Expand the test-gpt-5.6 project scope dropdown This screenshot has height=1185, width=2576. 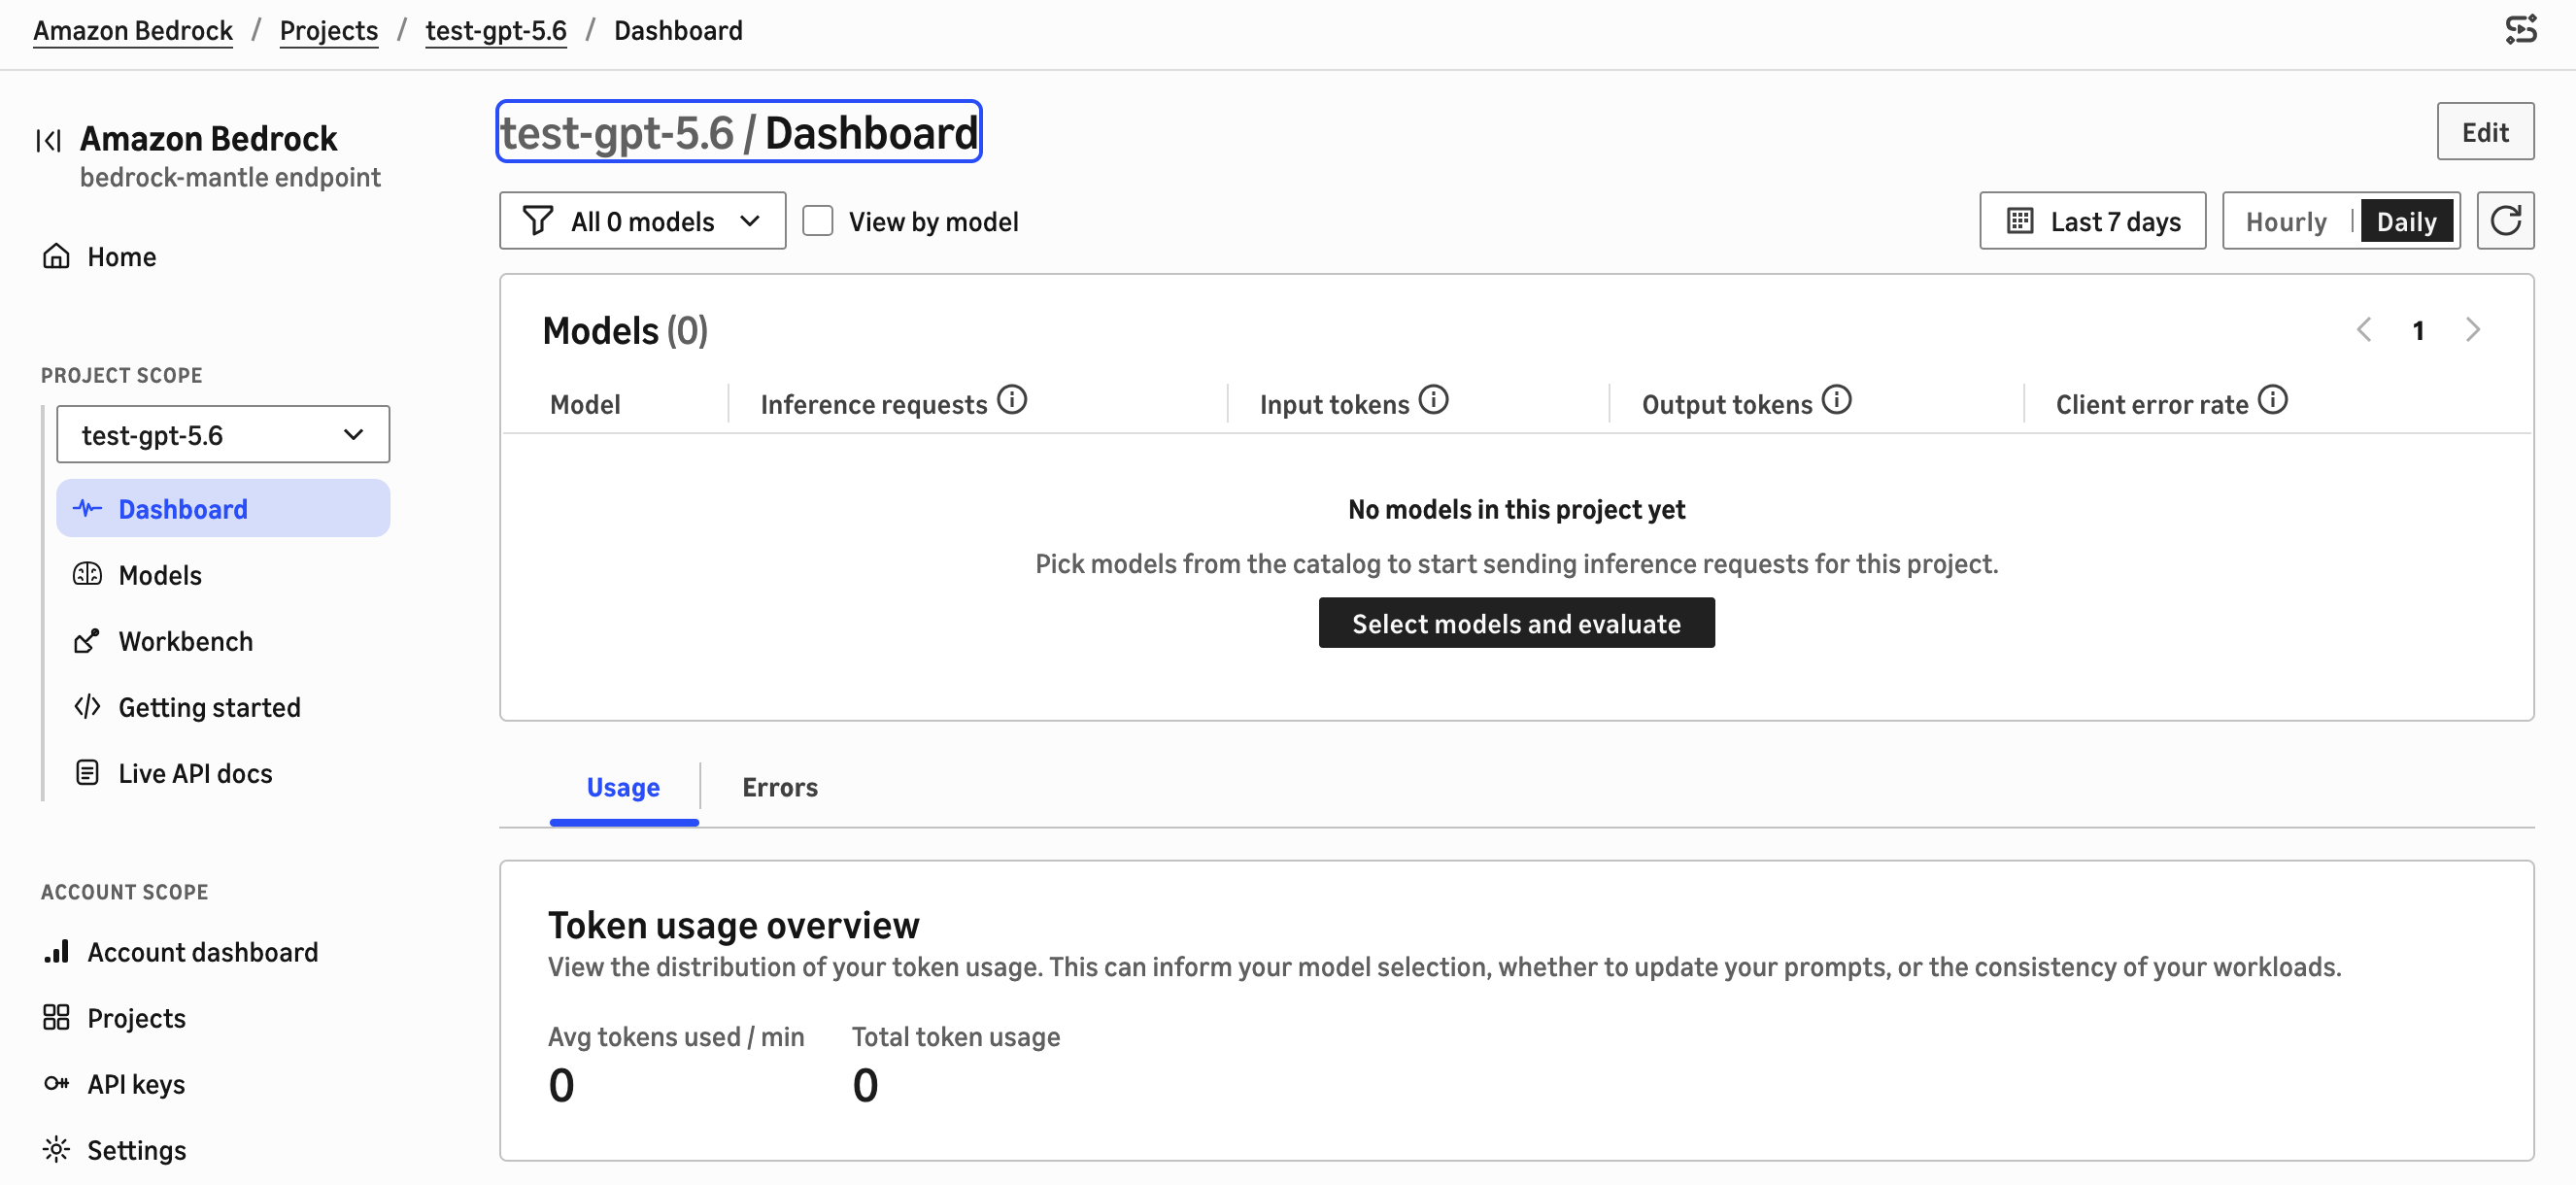pyautogui.click(x=223, y=435)
